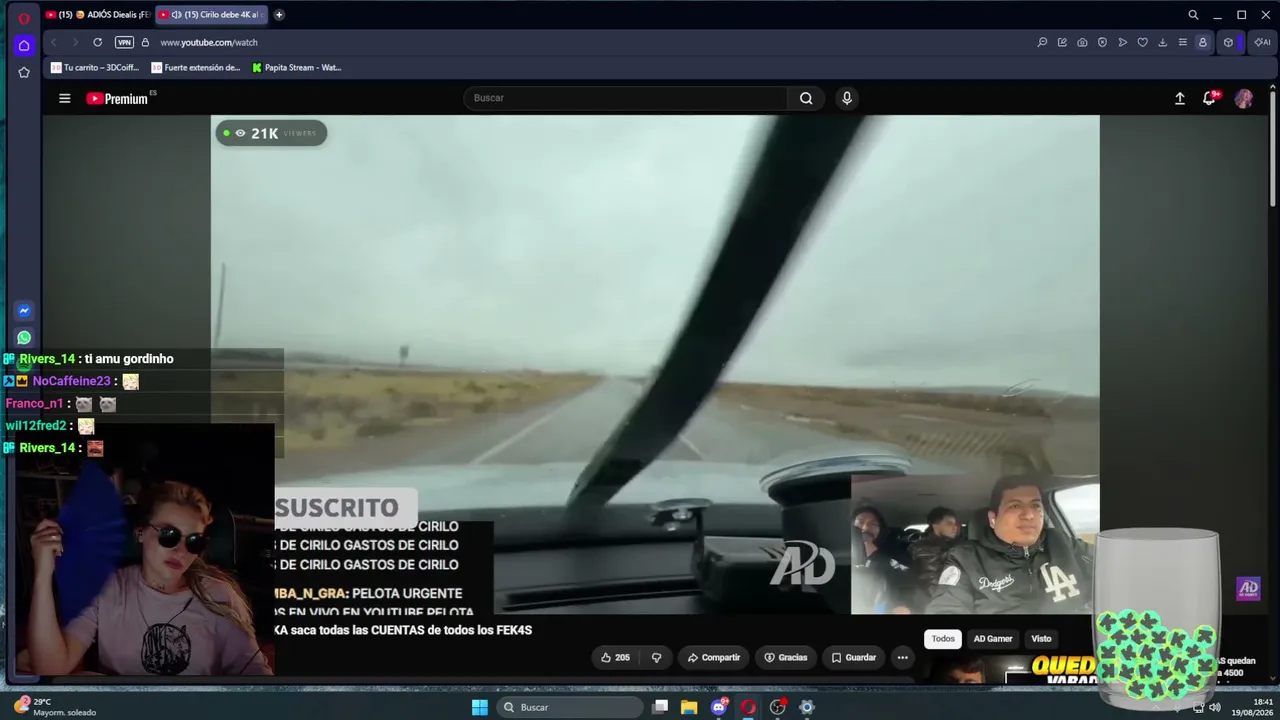Open Messenger in the Opera sidebar
Image resolution: width=1280 pixels, height=720 pixels.
[24, 311]
